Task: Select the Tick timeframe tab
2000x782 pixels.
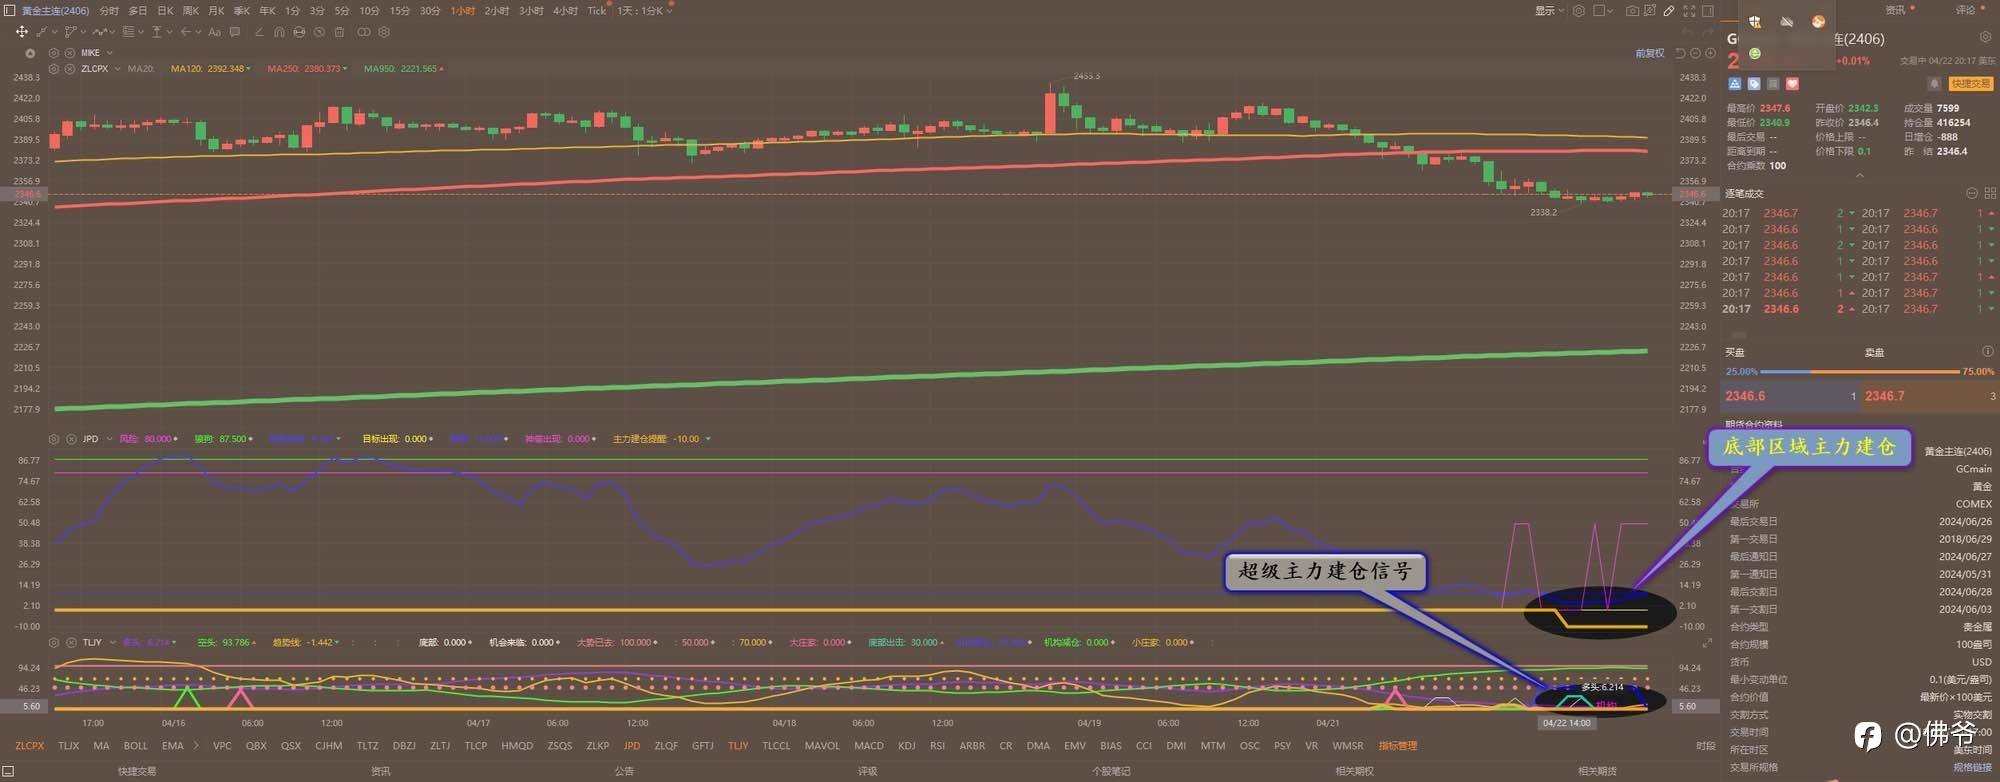Action: 596,11
